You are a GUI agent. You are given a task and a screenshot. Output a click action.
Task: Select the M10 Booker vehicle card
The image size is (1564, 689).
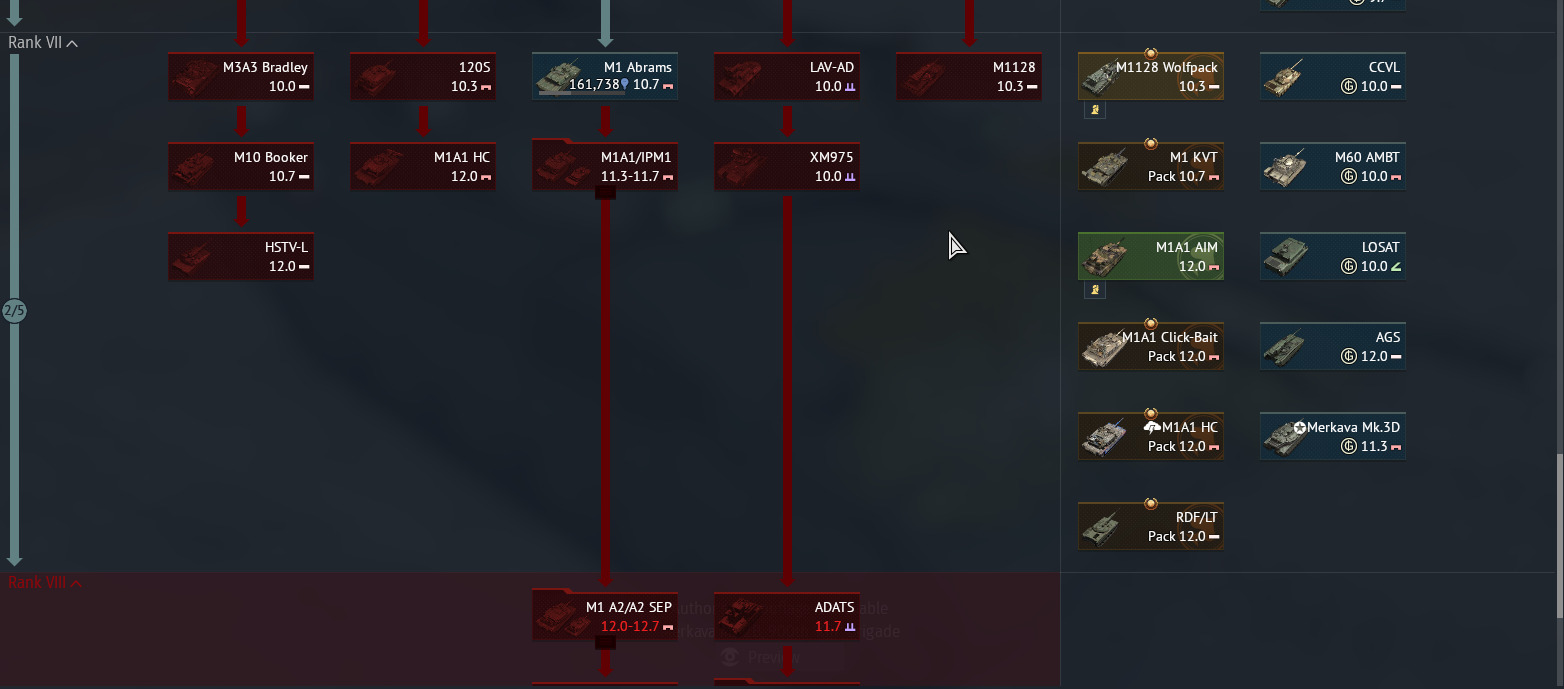(x=241, y=166)
